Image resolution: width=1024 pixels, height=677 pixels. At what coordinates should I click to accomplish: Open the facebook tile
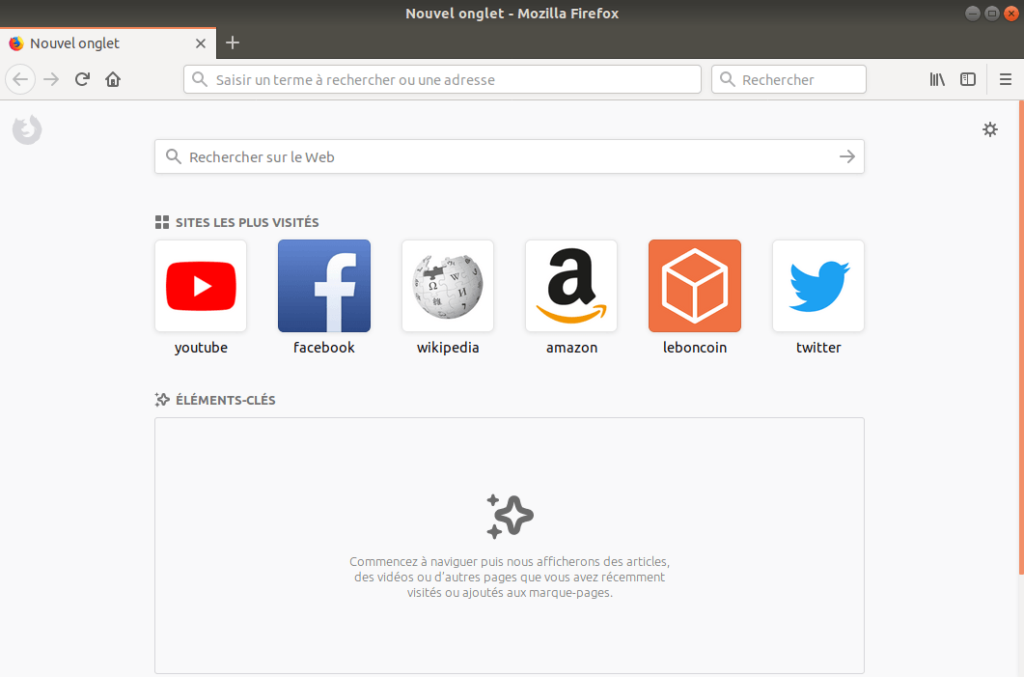(324, 286)
